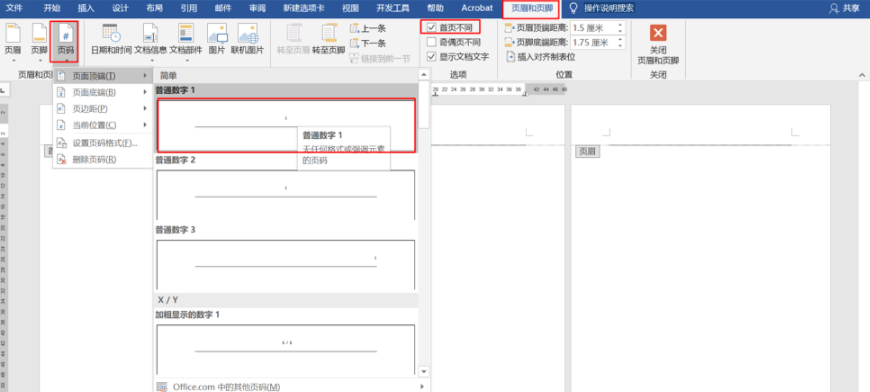Click the 转至页脚 go to footer button

(328, 39)
